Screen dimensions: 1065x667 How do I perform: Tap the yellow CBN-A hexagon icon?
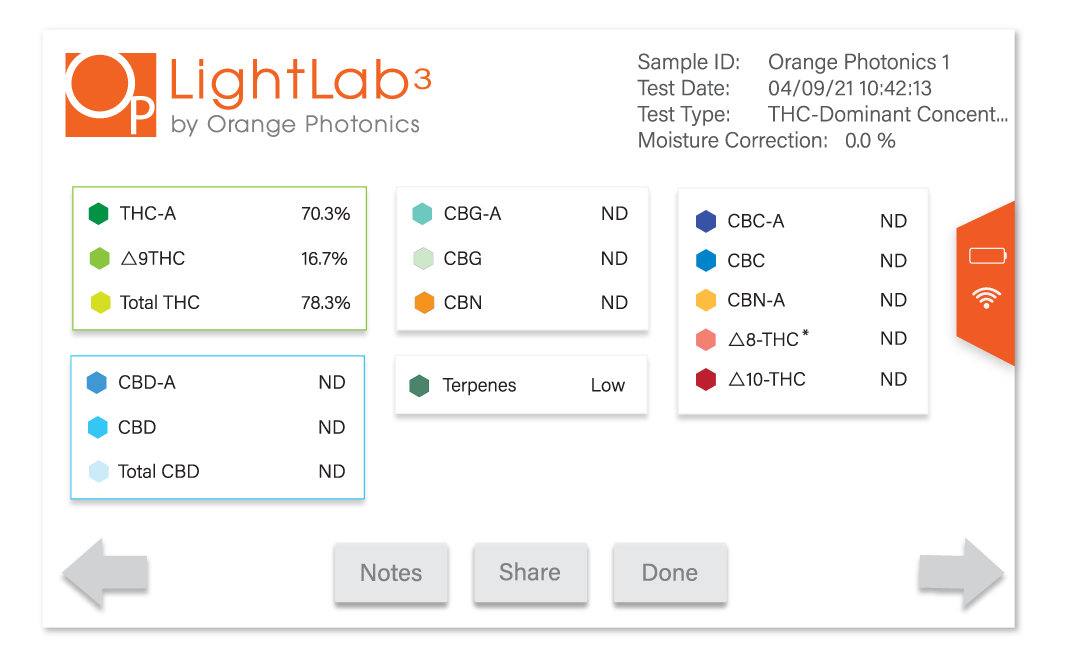706,300
